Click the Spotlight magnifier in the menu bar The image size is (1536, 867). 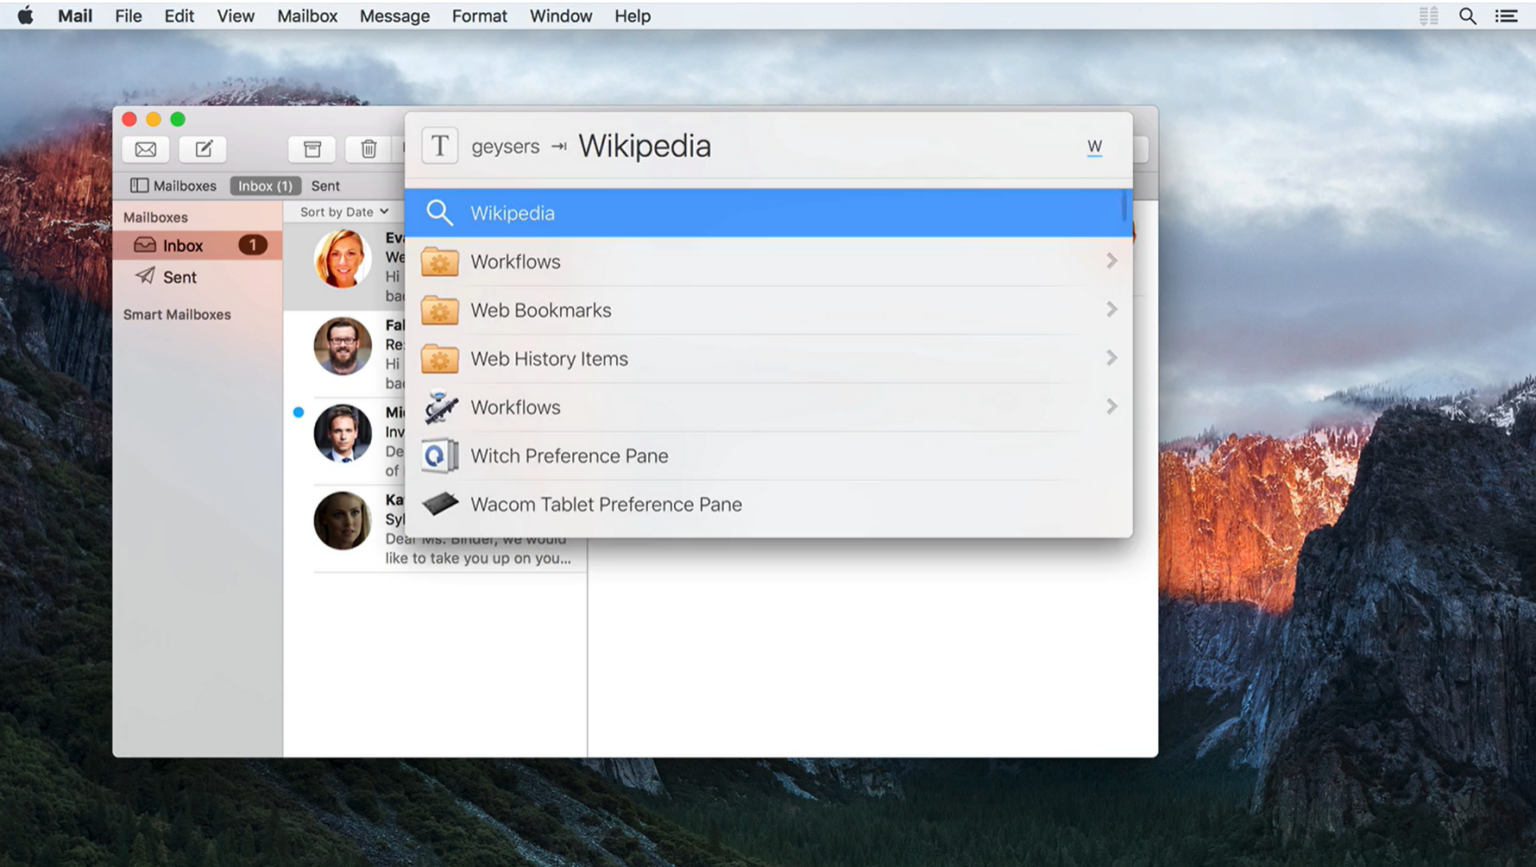(x=1467, y=15)
